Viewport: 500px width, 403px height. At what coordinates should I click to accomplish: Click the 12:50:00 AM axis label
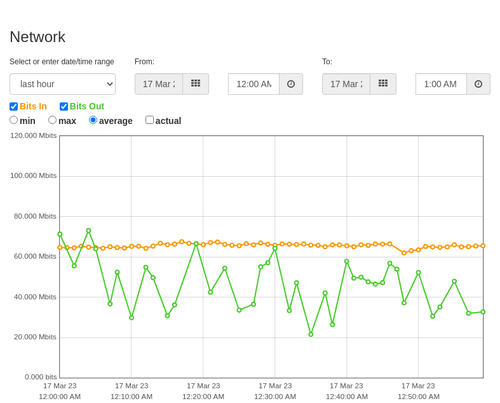[418, 397]
